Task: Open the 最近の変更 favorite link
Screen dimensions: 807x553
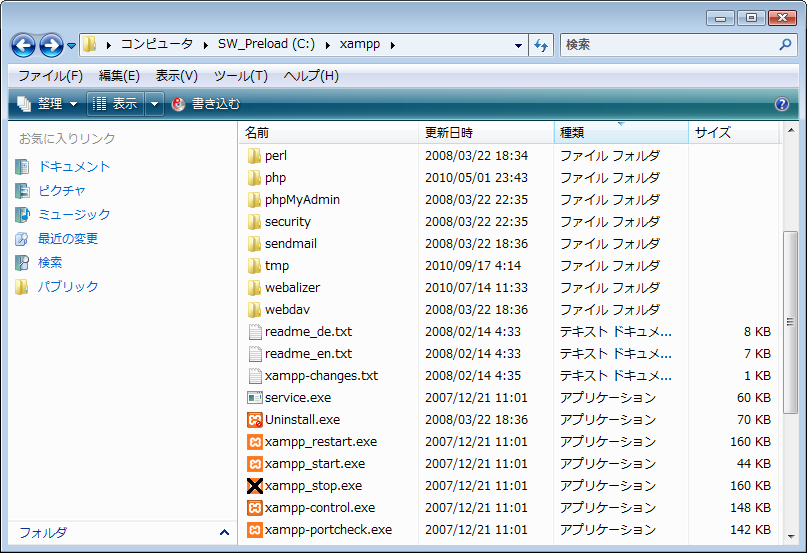Action: click(x=68, y=238)
